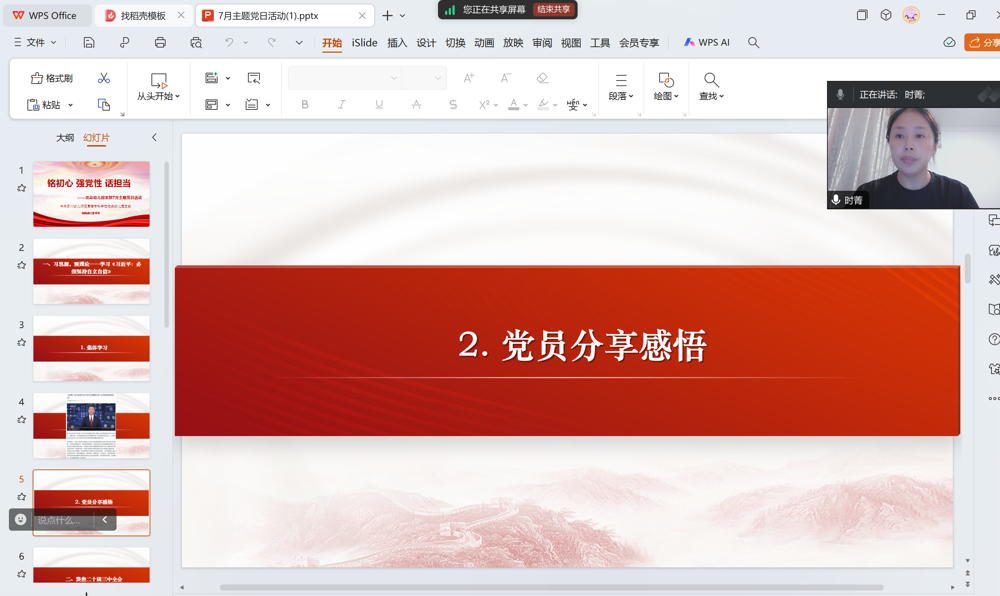Click the 结束共享 end-sharing button
The height and width of the screenshot is (596, 1000).
[x=553, y=10]
